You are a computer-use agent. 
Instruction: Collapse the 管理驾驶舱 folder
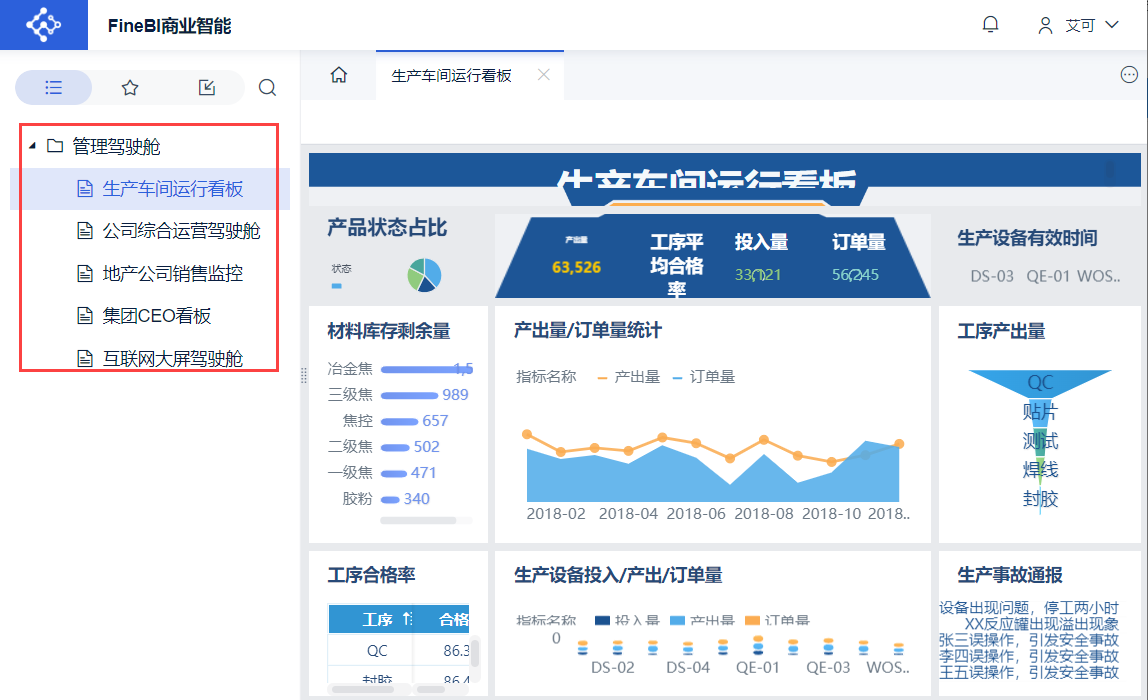click(32, 147)
